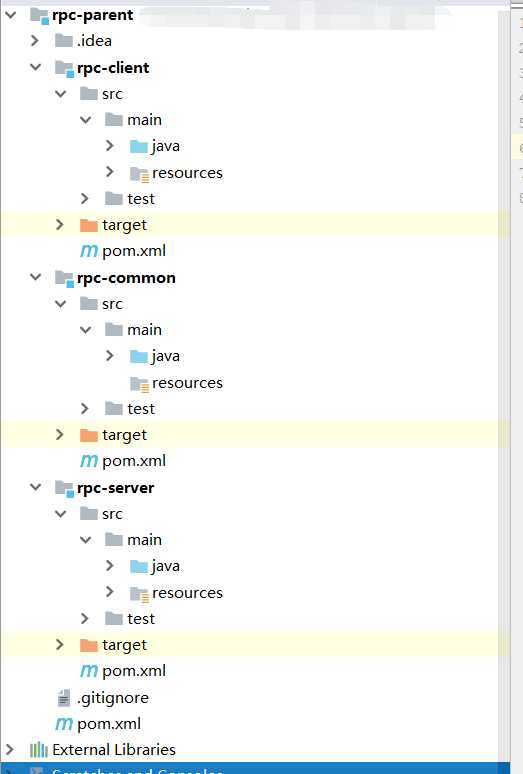Select rpc-common module in tree
This screenshot has height=774, width=523.
click(126, 278)
